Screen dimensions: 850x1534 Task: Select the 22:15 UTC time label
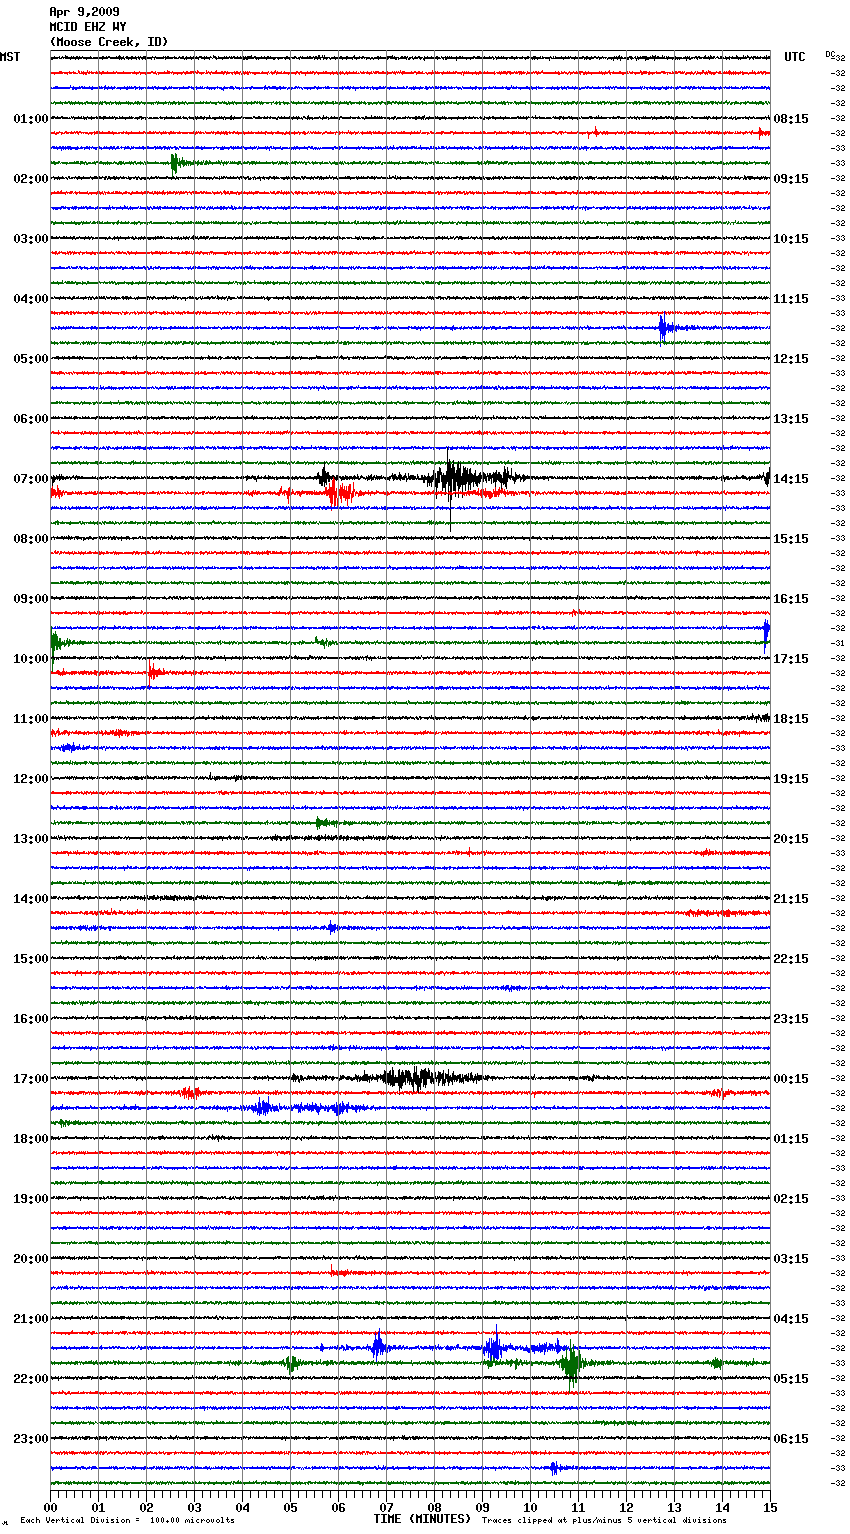point(791,959)
